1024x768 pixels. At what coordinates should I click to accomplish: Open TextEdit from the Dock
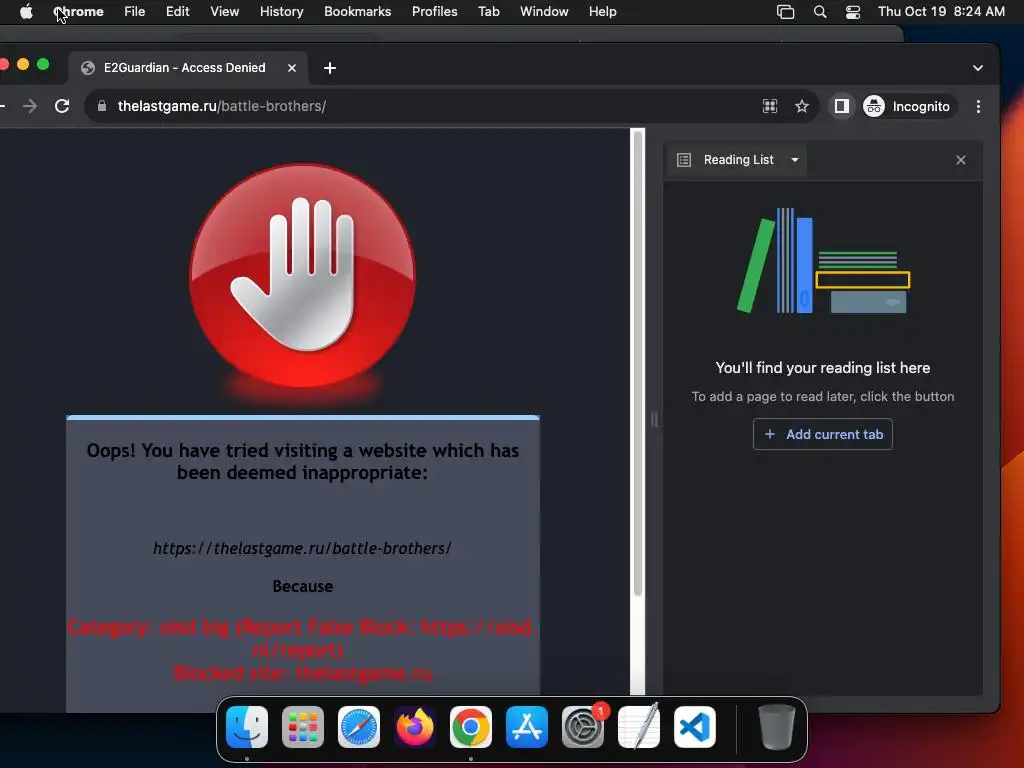[x=639, y=727]
